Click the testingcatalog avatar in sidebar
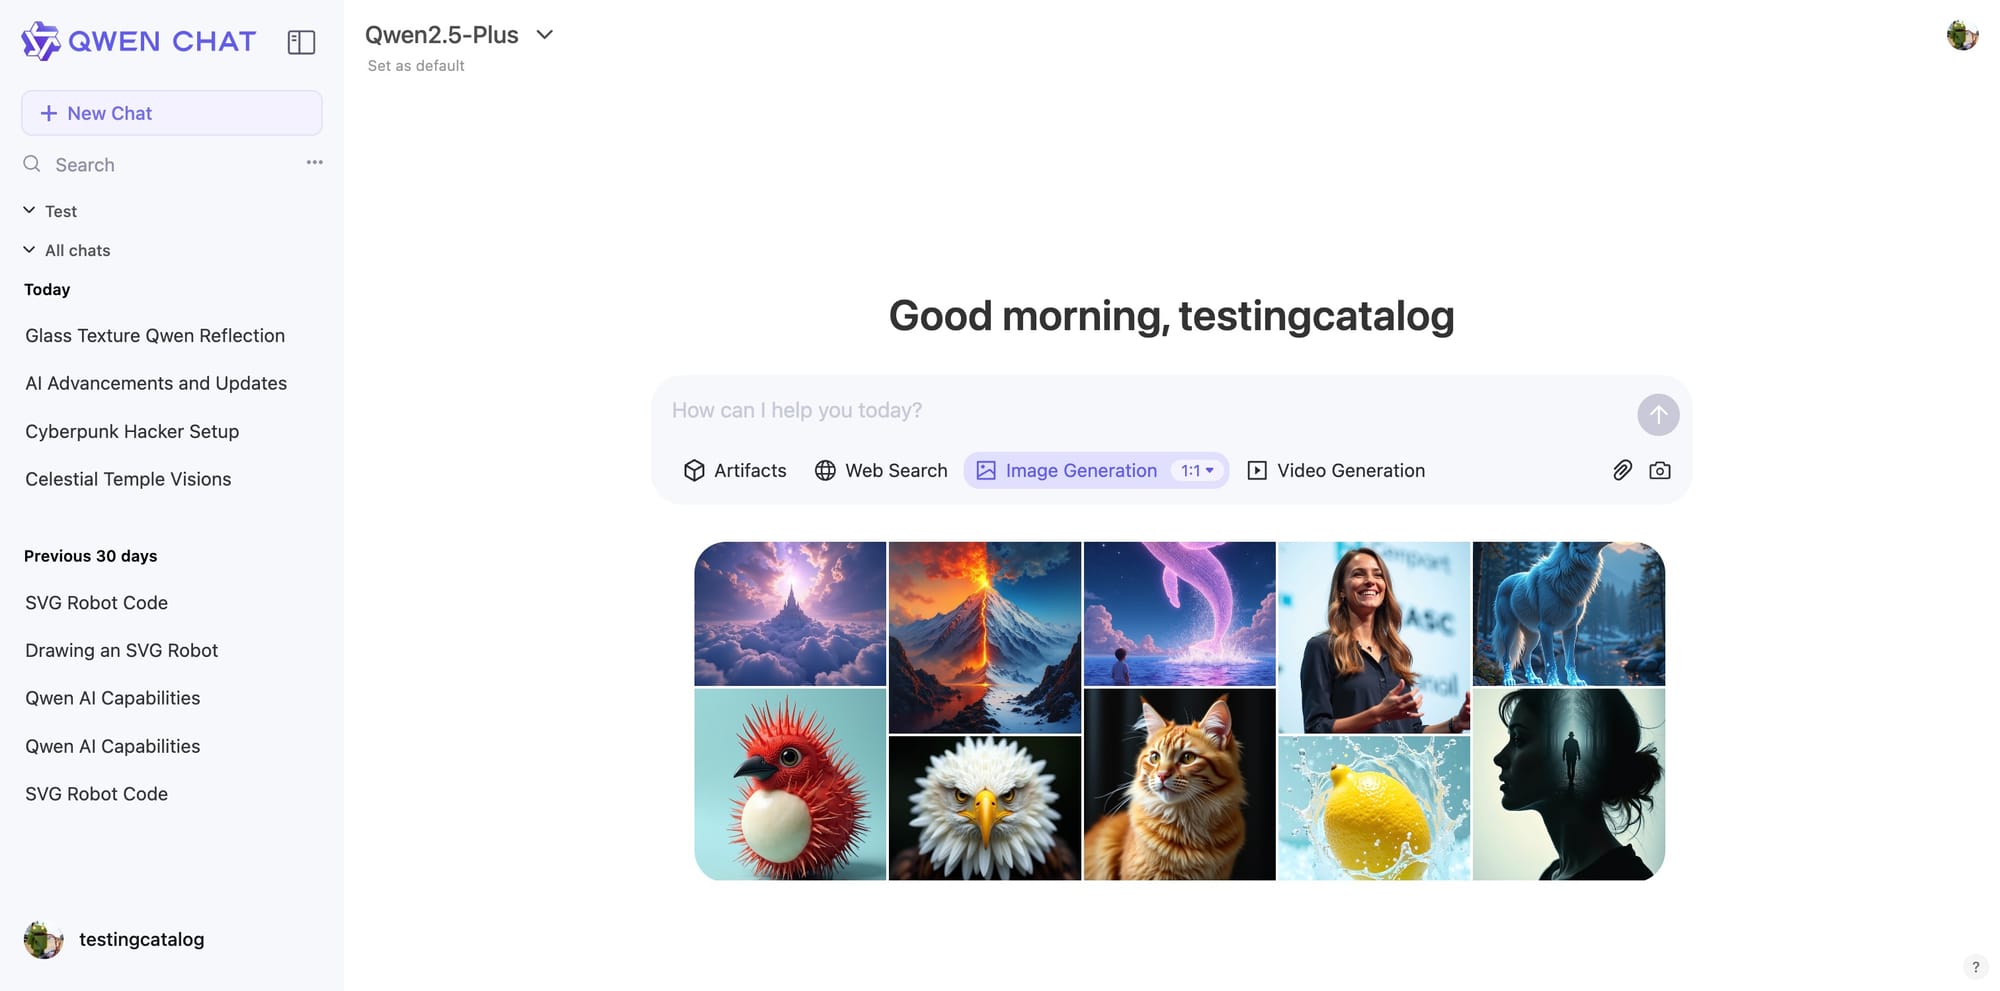Viewport: 2000px width, 991px height. 43,940
